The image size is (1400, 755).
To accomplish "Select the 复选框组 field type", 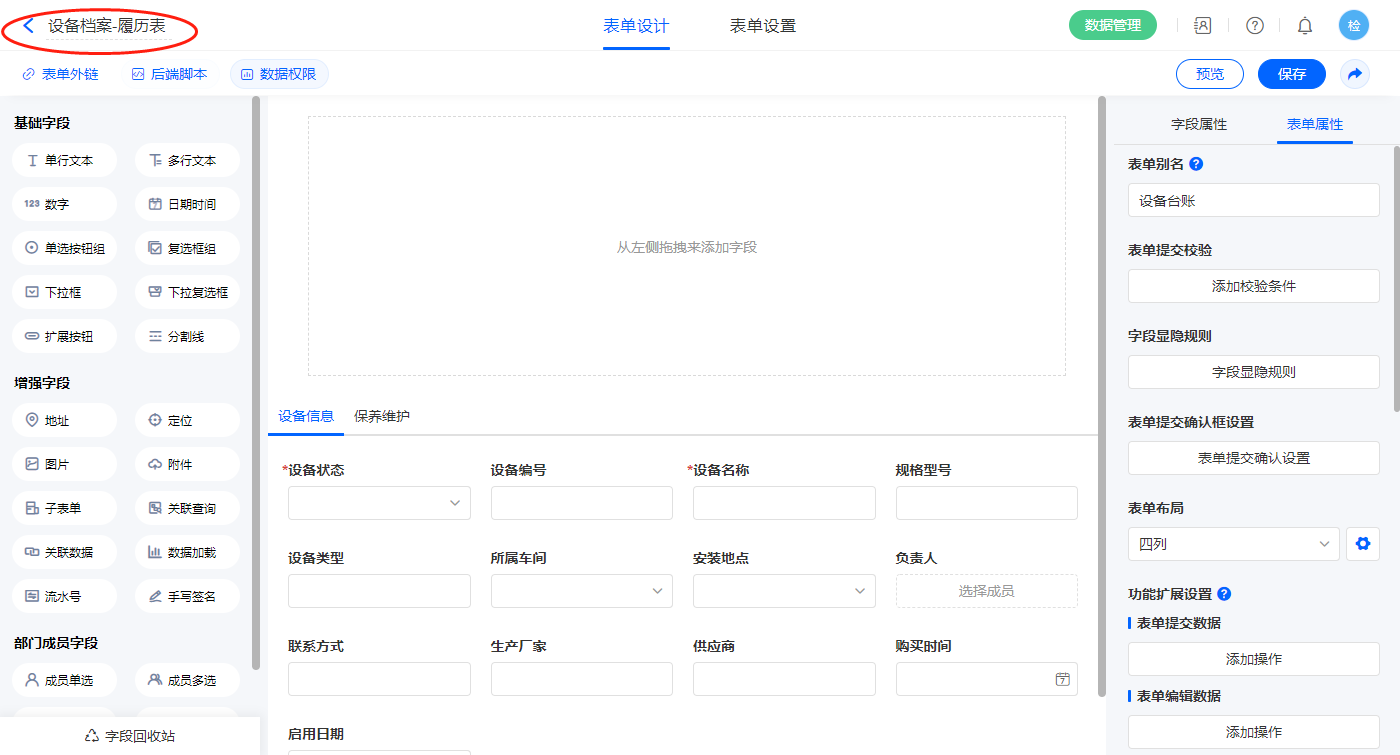I will pos(187,248).
